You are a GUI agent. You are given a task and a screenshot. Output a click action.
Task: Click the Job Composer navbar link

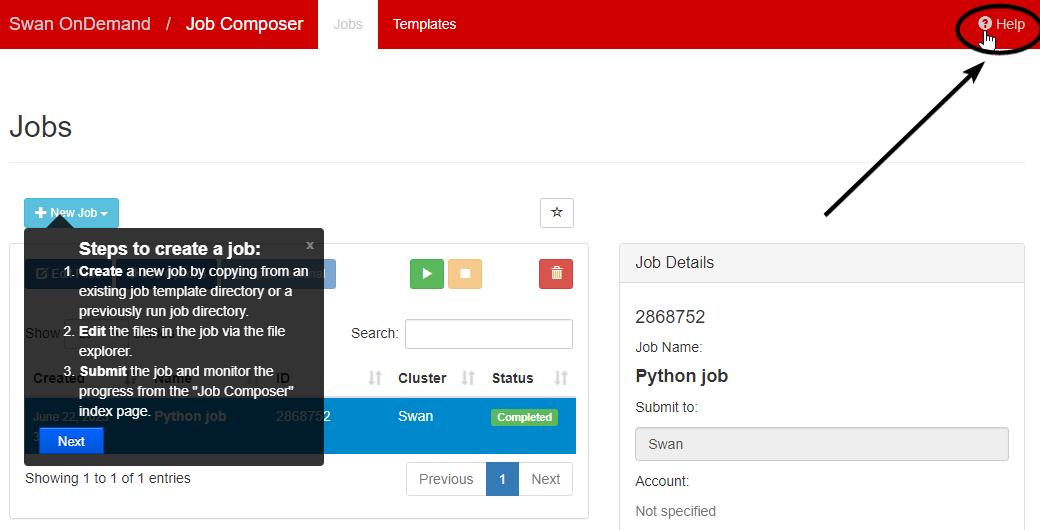(244, 24)
